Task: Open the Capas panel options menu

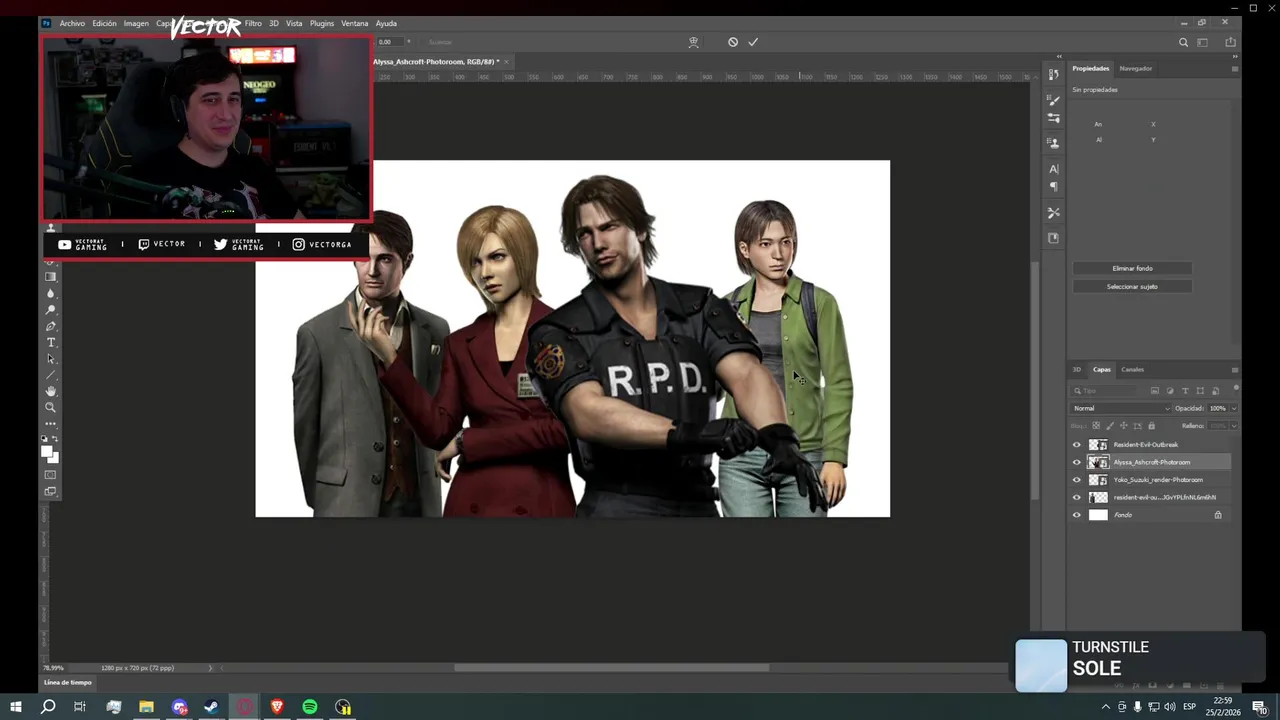Action: pyautogui.click(x=1235, y=370)
